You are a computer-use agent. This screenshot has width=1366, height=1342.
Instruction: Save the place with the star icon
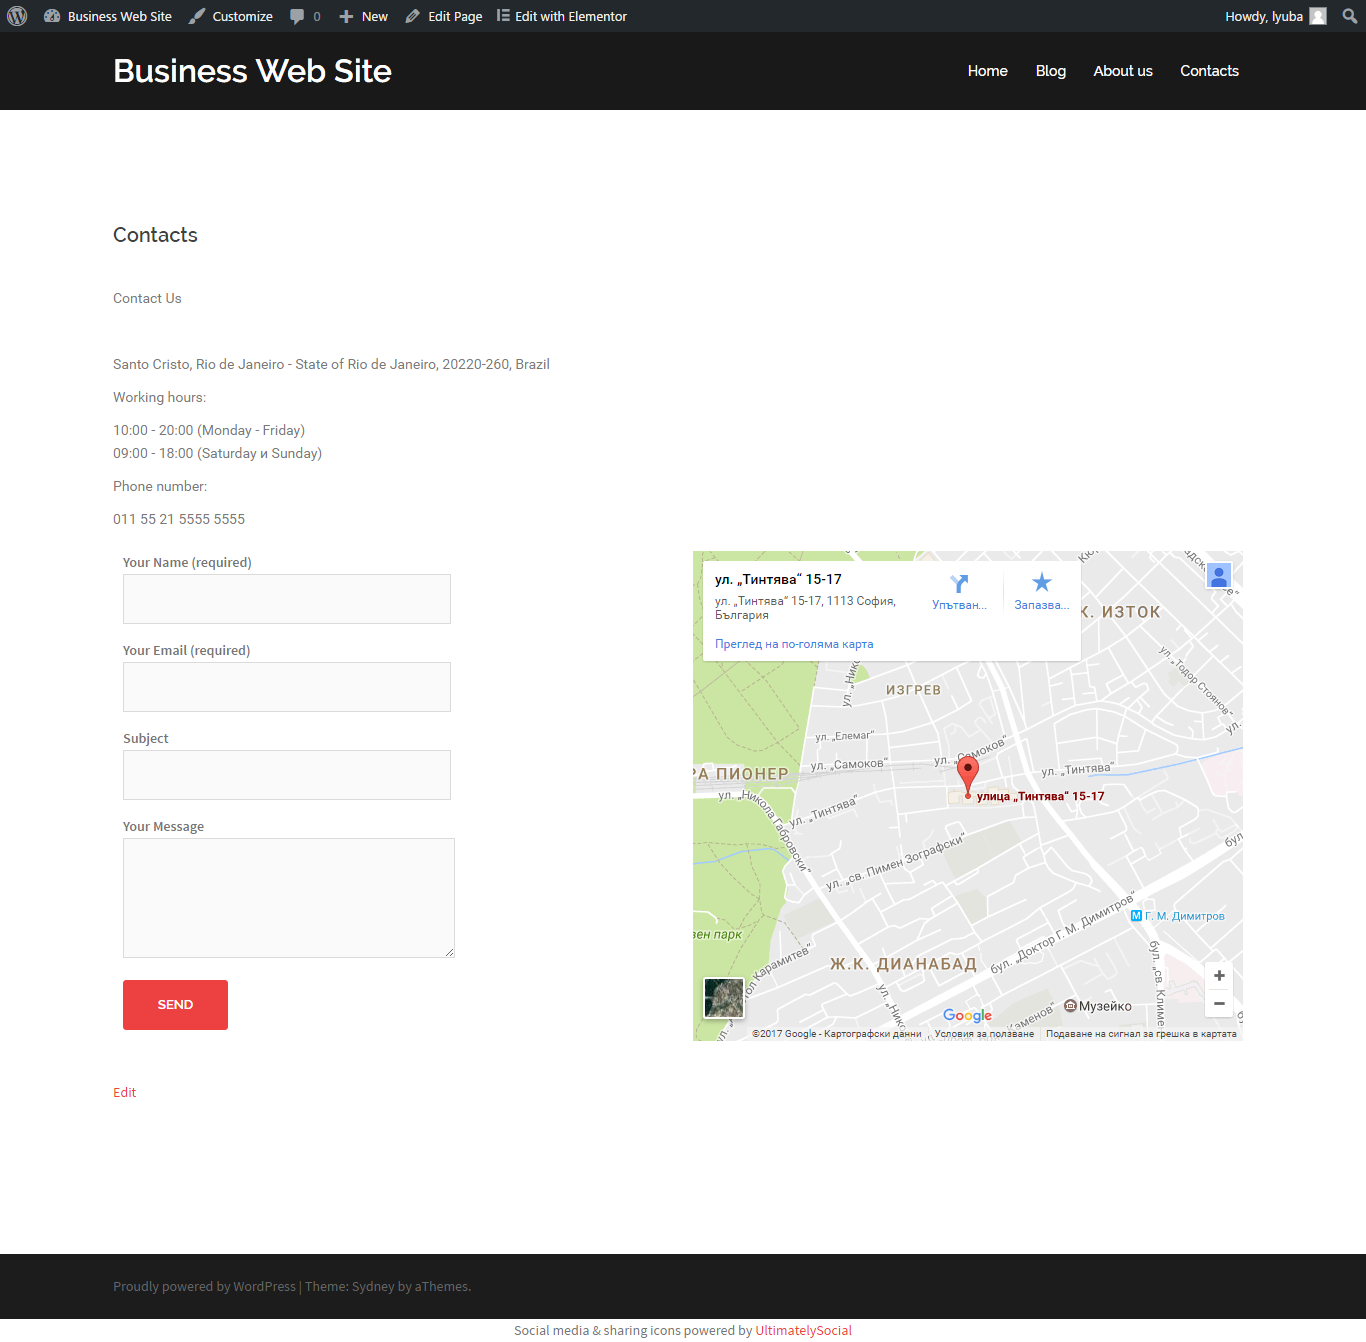click(1042, 583)
